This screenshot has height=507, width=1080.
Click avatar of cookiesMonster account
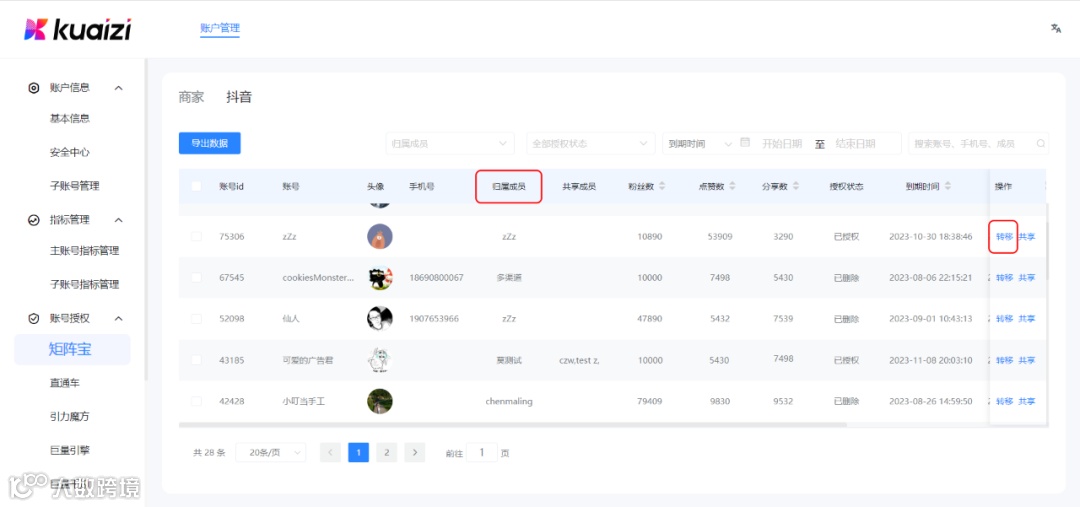380,278
